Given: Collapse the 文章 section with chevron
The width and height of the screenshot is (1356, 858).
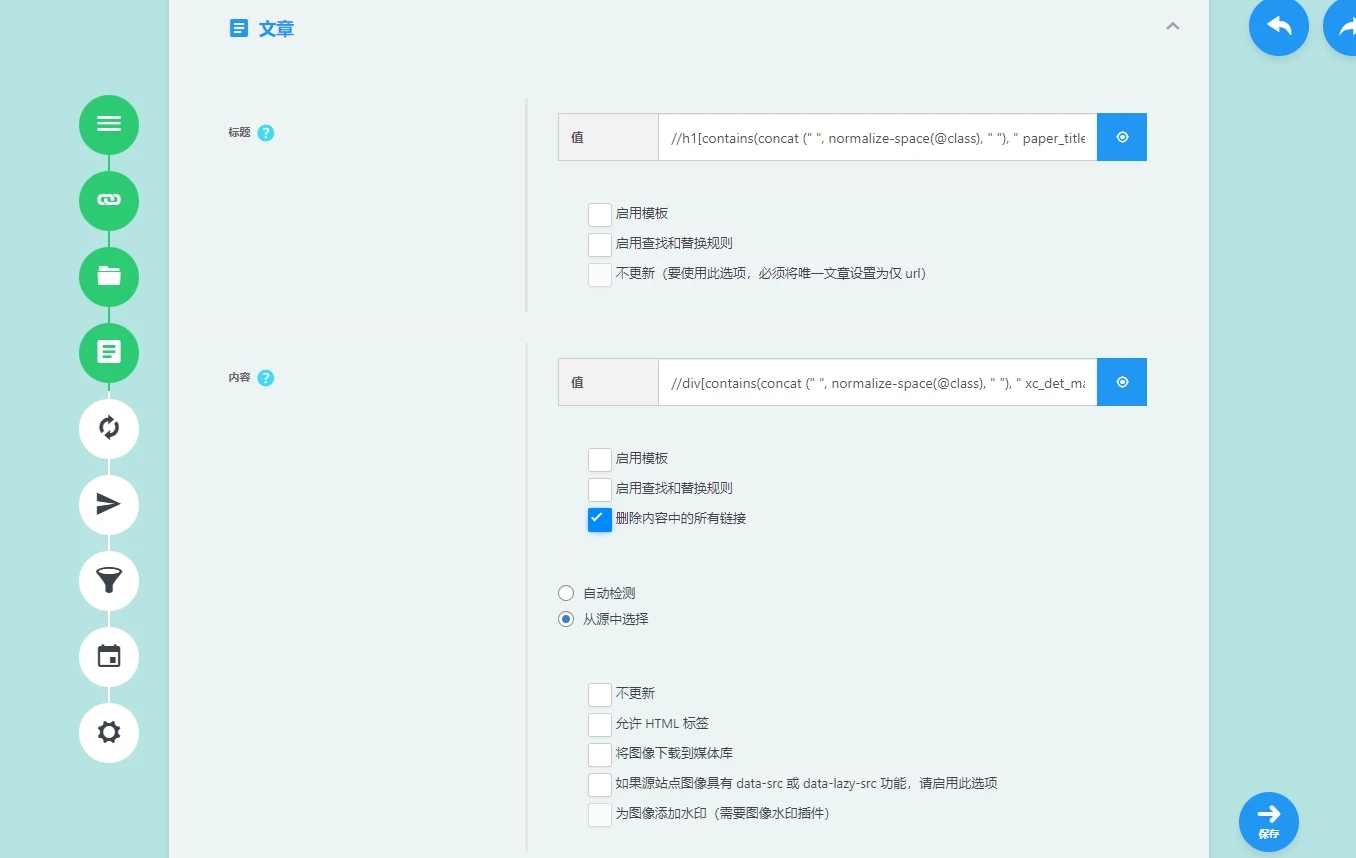Looking at the screenshot, I should pos(1173,27).
